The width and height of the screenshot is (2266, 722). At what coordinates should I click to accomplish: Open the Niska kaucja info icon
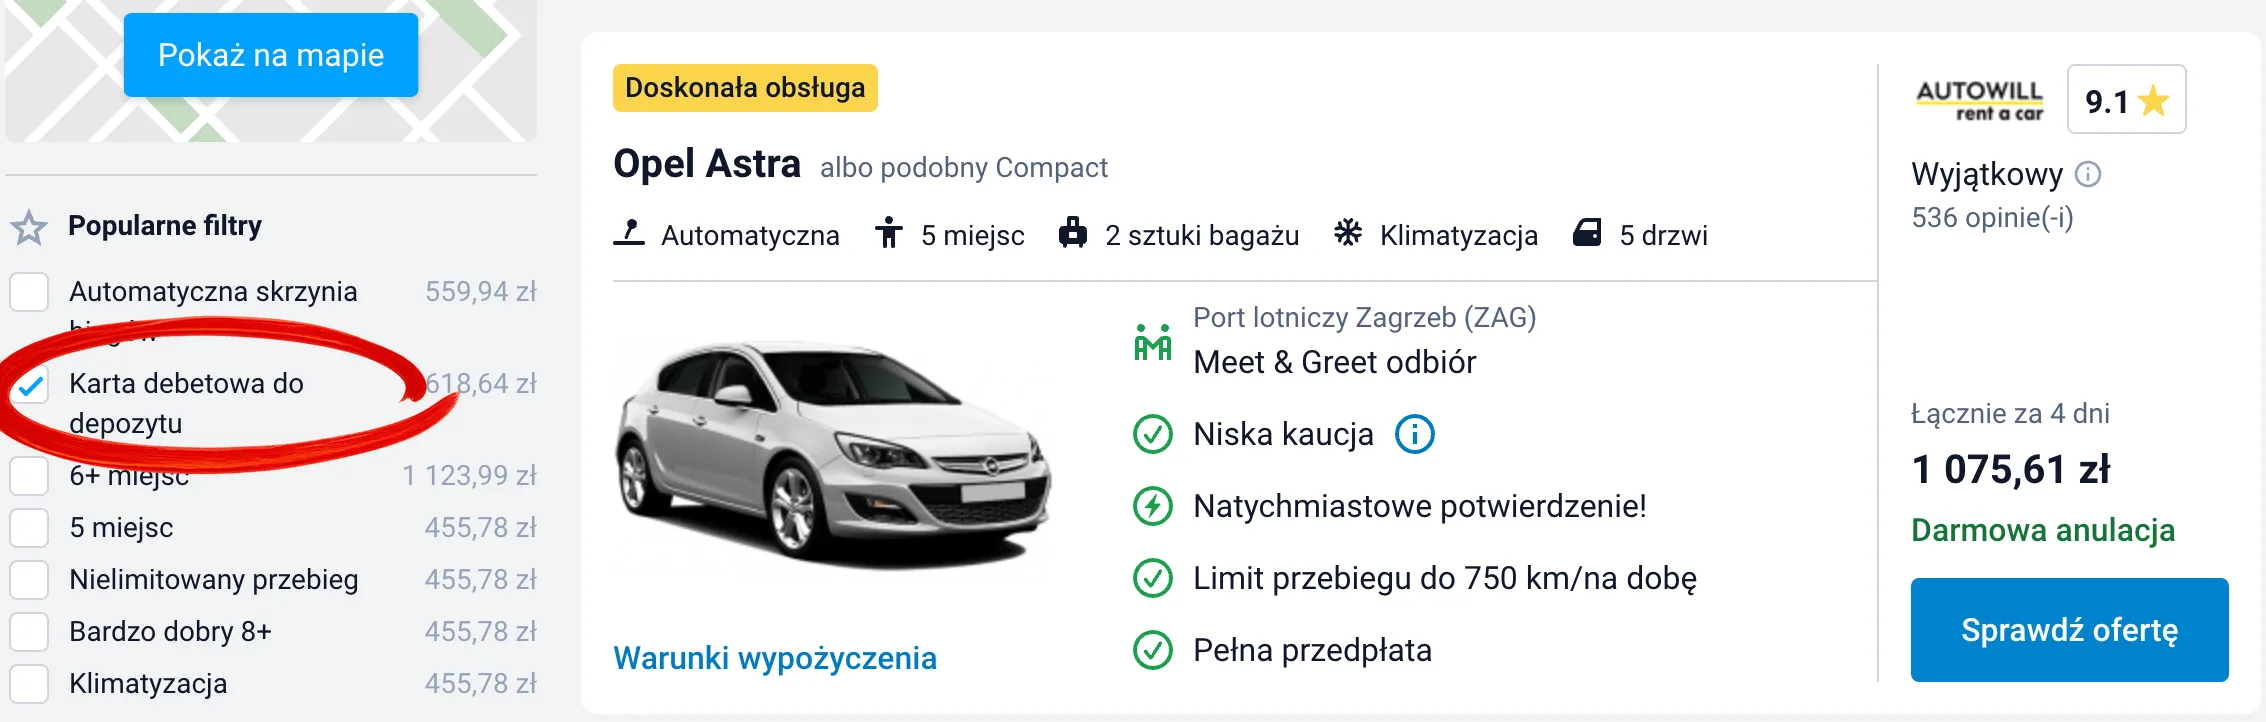1414,434
